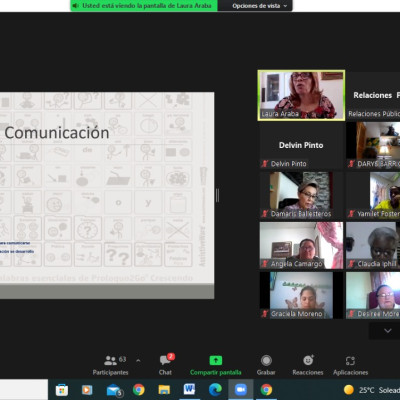400x400 pixels.
Task: Show more participants with the down chevron
Action: coord(388,331)
